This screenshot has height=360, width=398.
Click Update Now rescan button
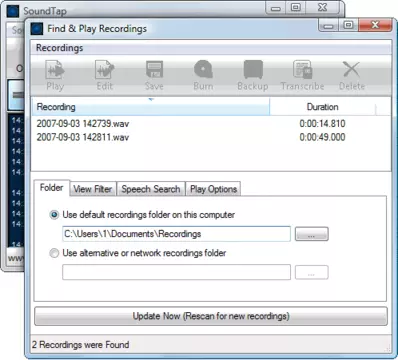211,316
